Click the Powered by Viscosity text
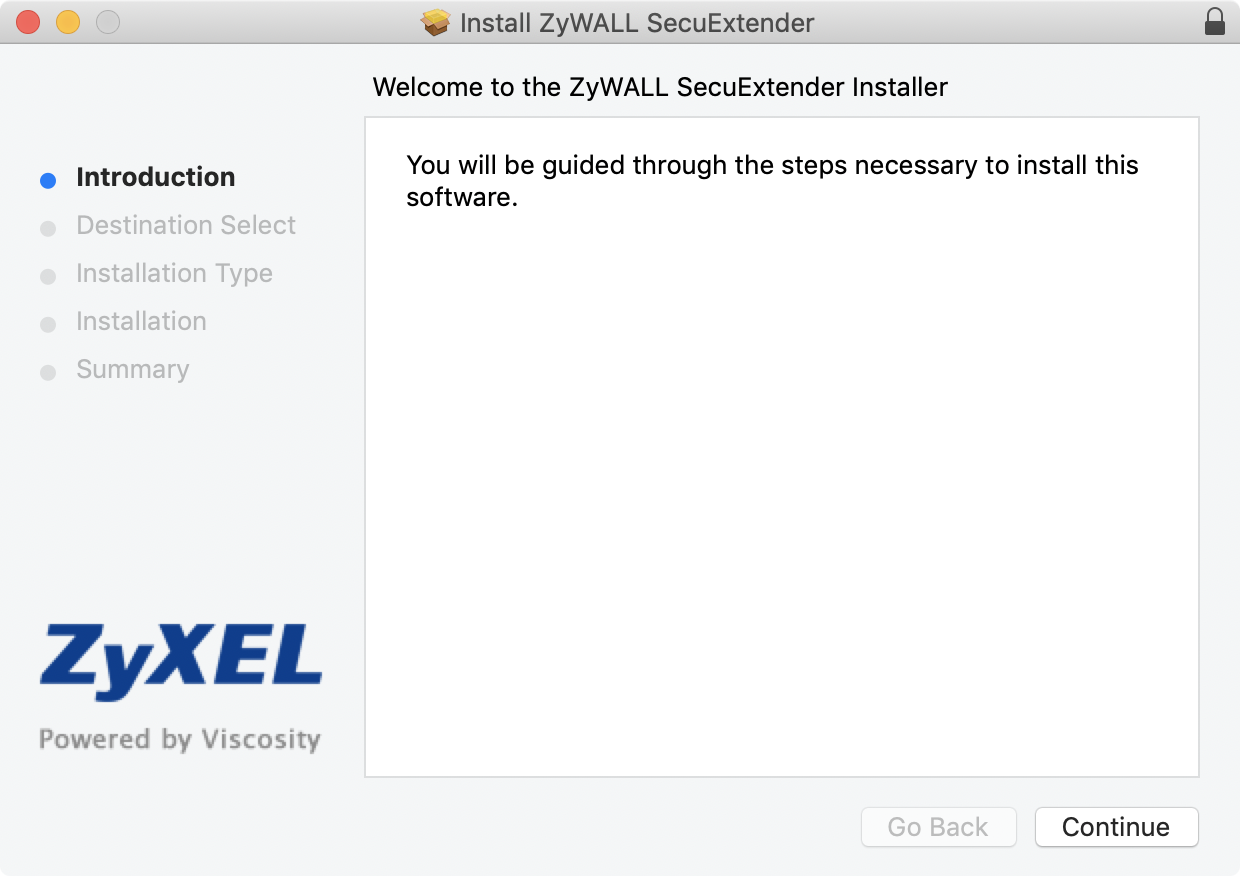The image size is (1240, 876). click(180, 740)
